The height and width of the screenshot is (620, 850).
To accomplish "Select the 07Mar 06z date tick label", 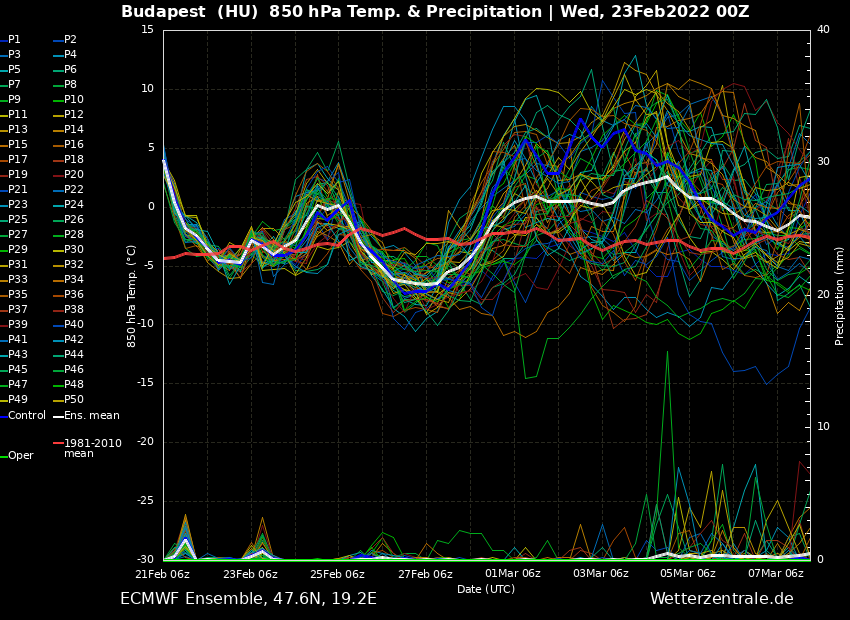I will click(x=776, y=574).
